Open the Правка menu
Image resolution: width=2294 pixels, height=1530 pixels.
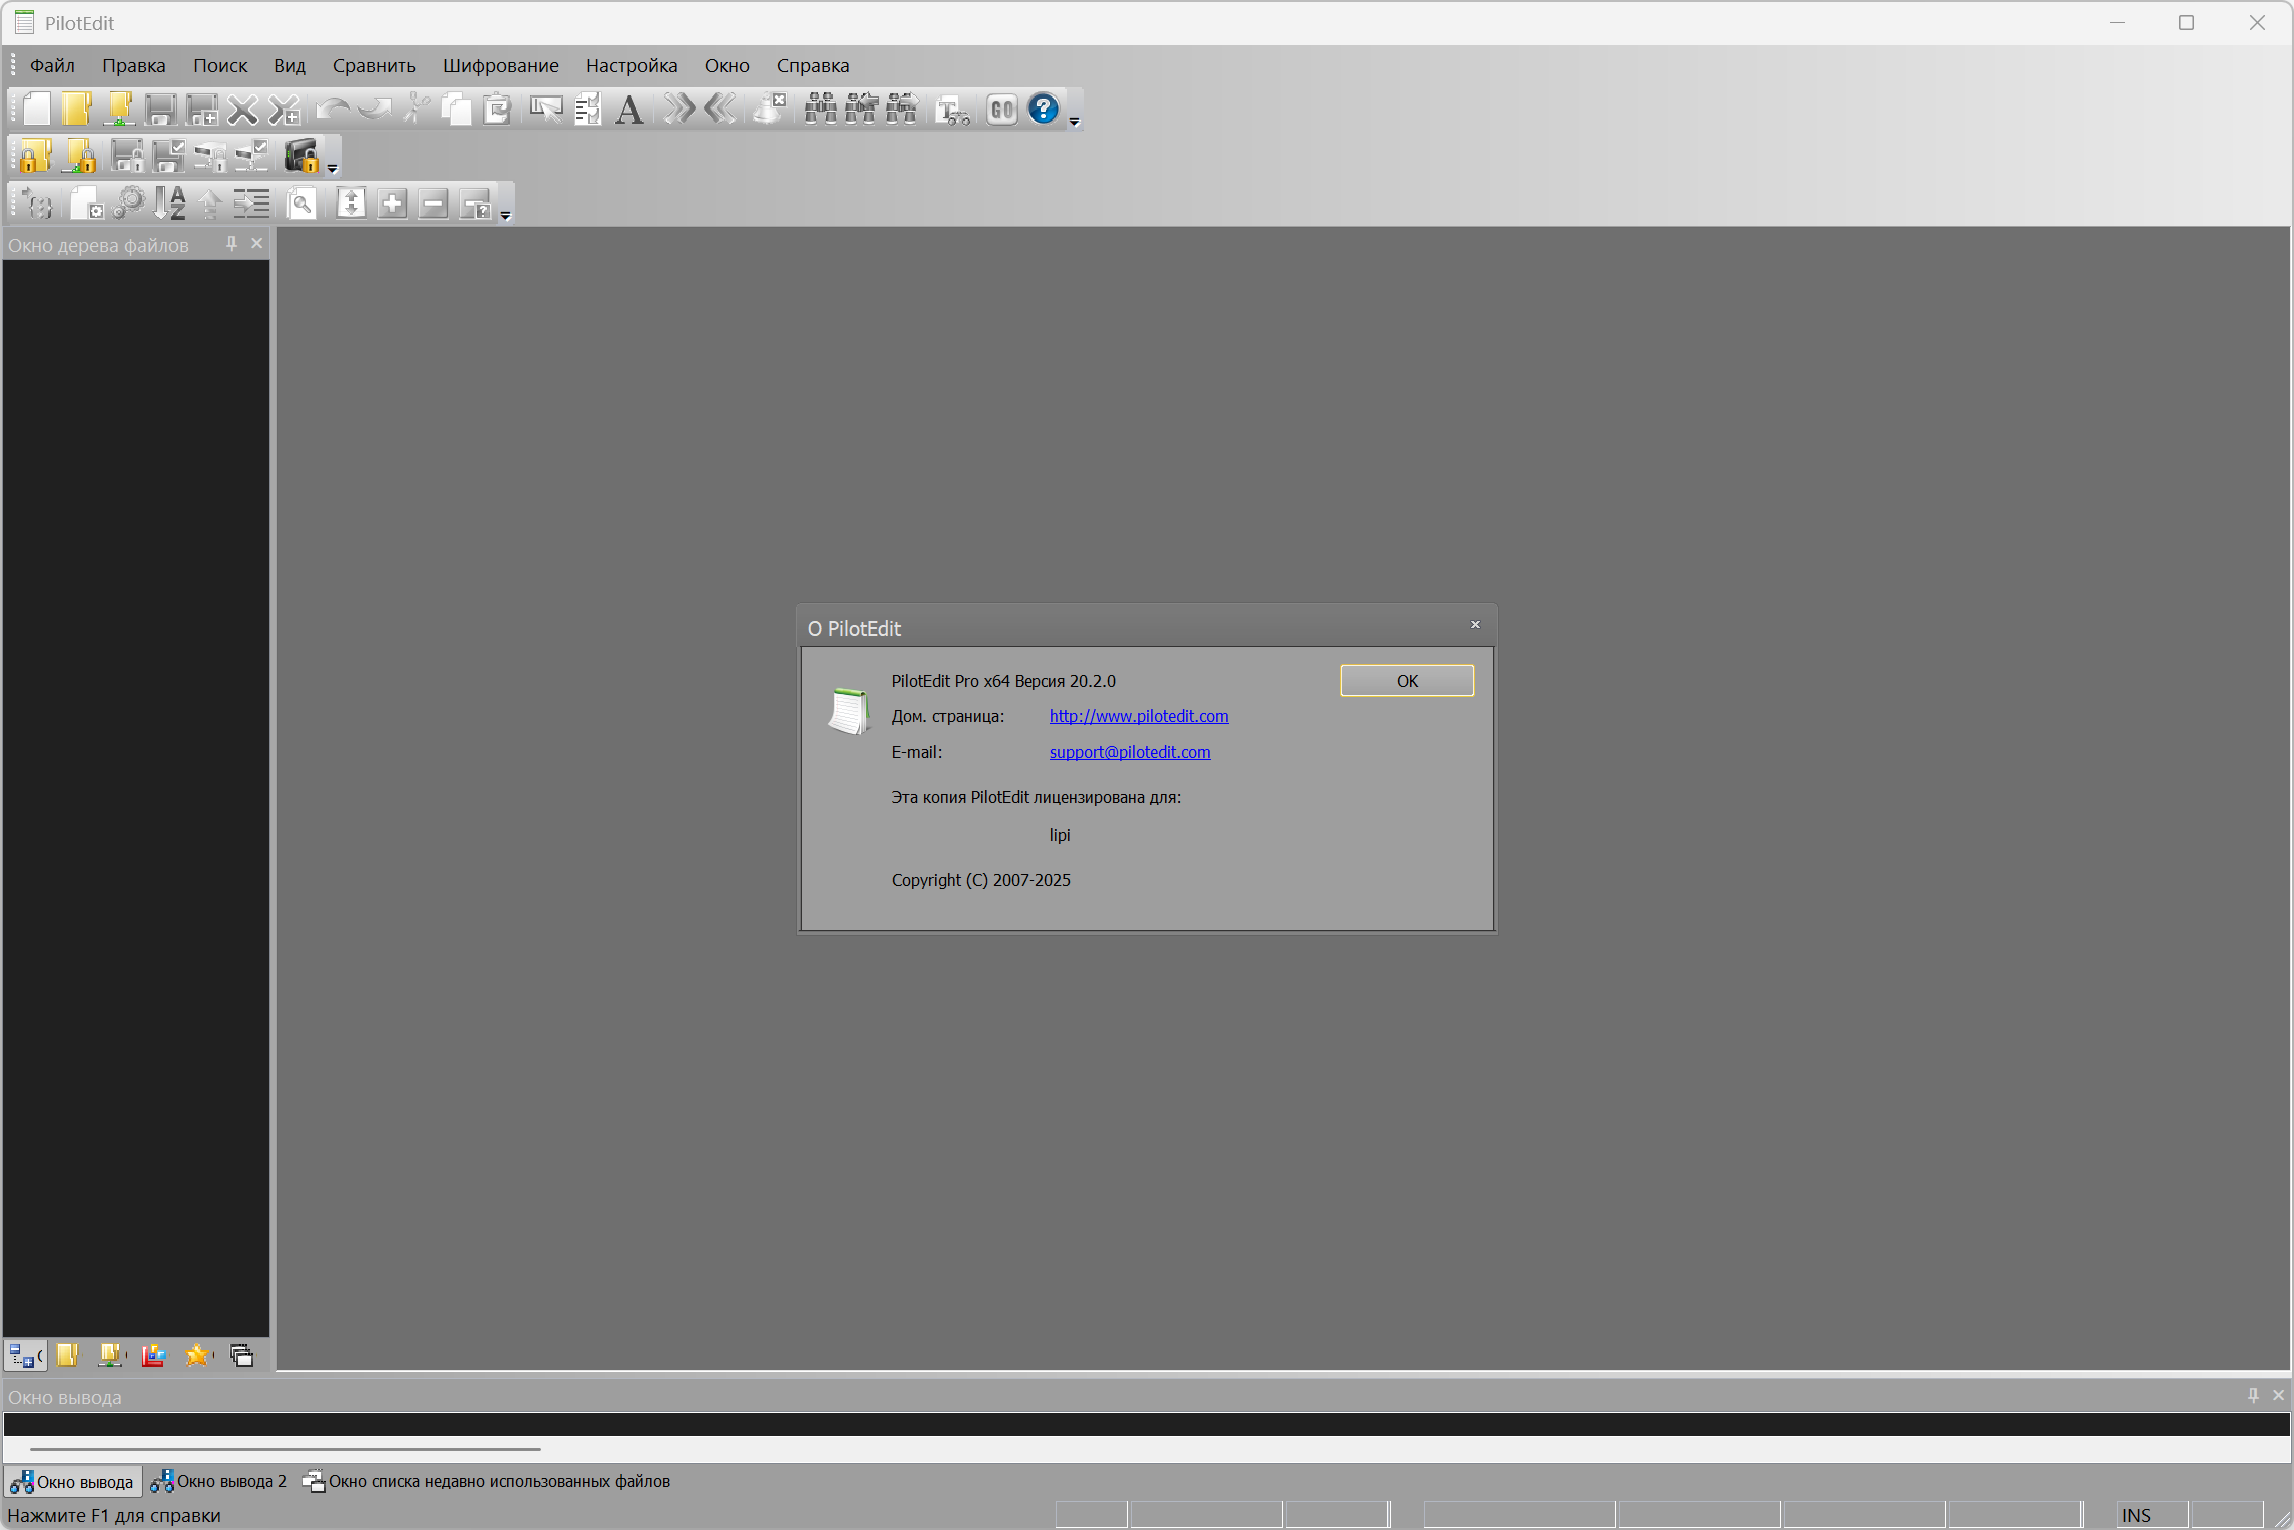134,65
